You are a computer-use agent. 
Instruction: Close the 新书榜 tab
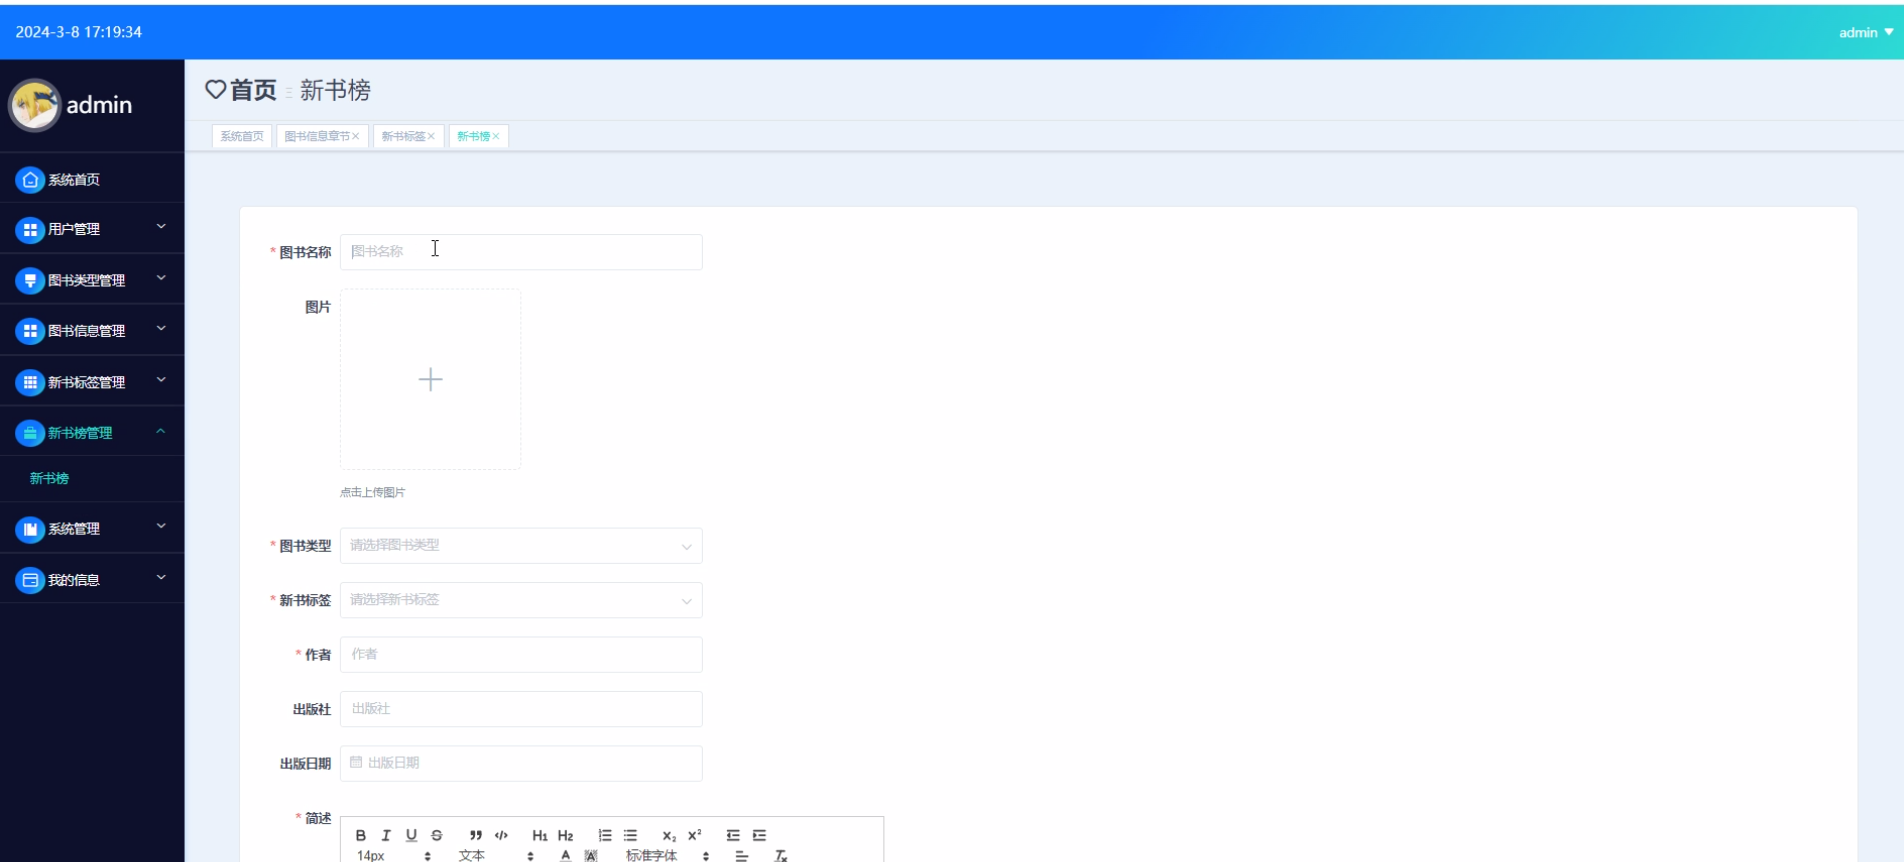(x=495, y=136)
